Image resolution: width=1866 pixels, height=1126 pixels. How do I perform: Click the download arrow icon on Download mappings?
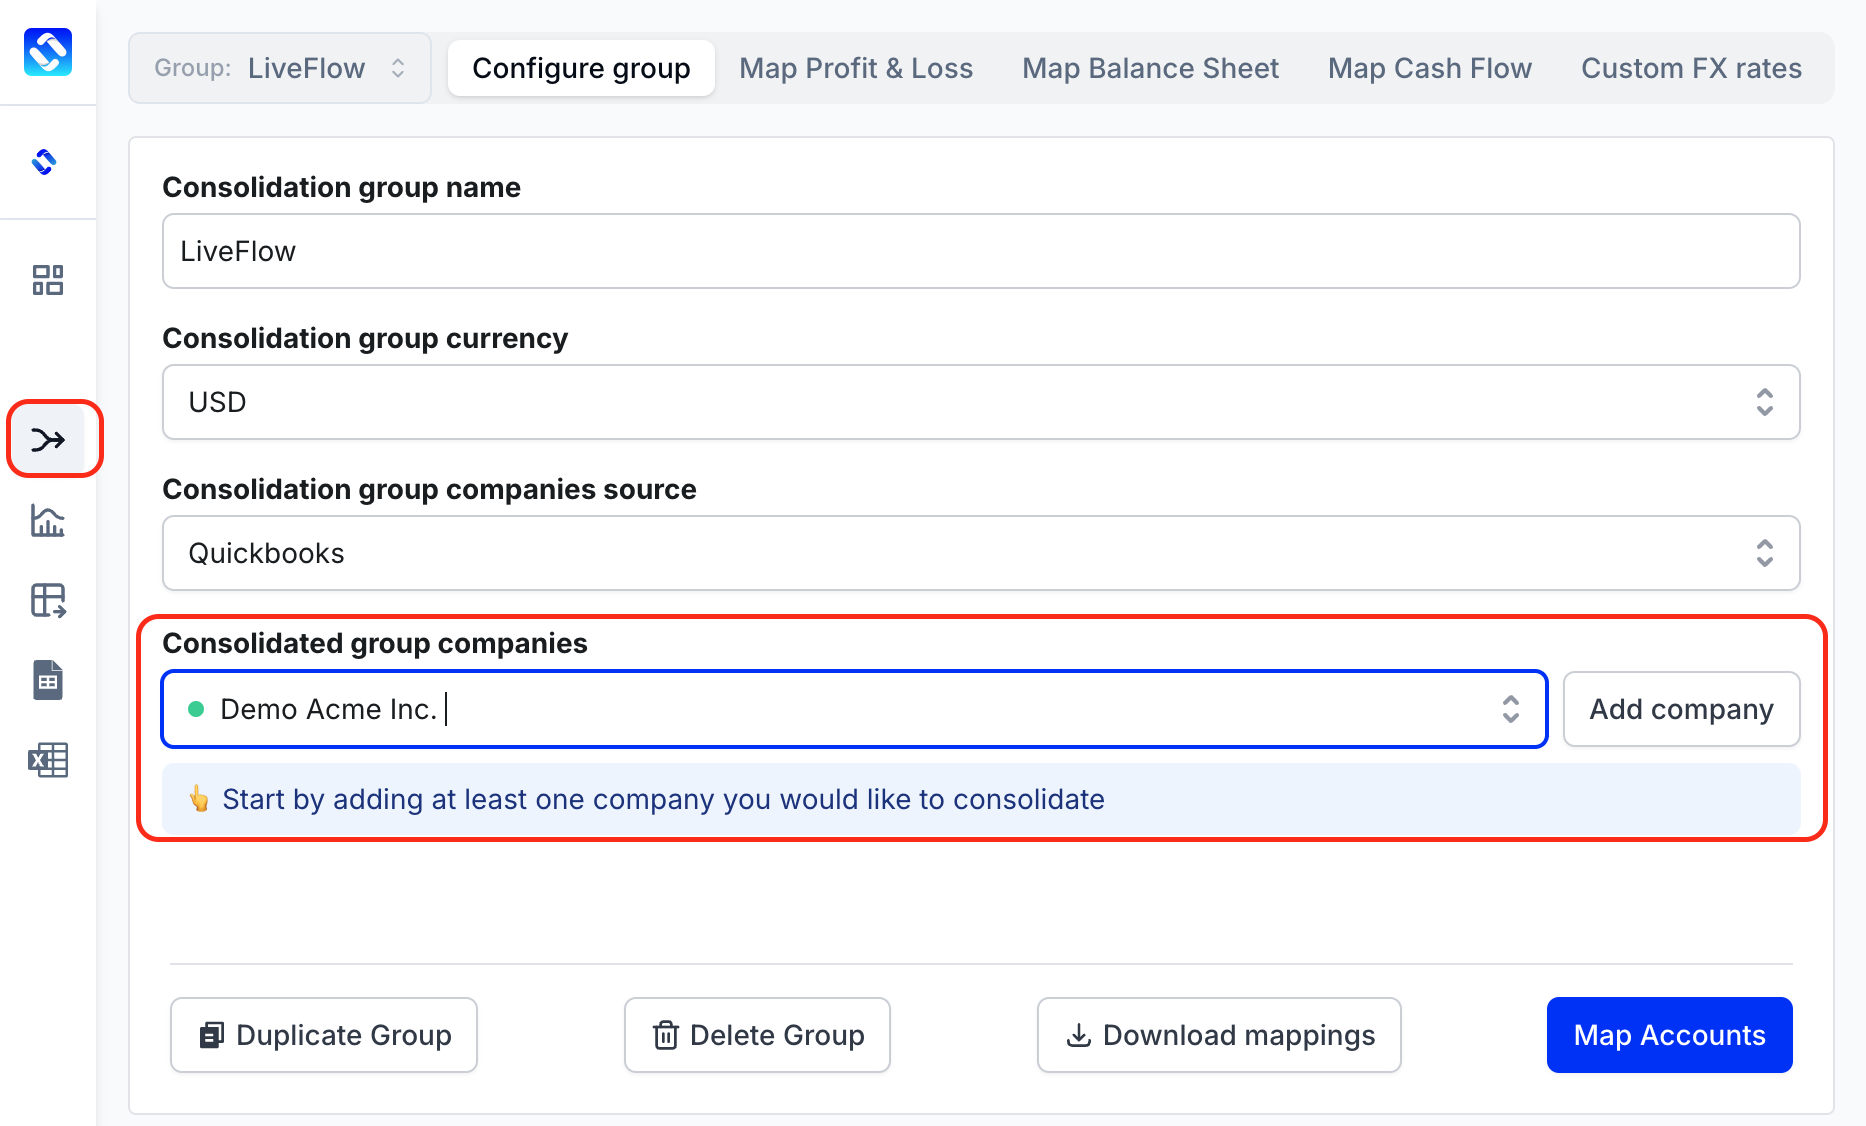click(x=1079, y=1035)
